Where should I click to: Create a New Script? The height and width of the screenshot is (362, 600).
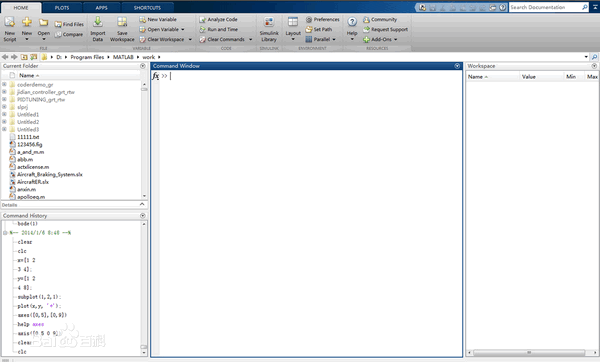[10, 29]
